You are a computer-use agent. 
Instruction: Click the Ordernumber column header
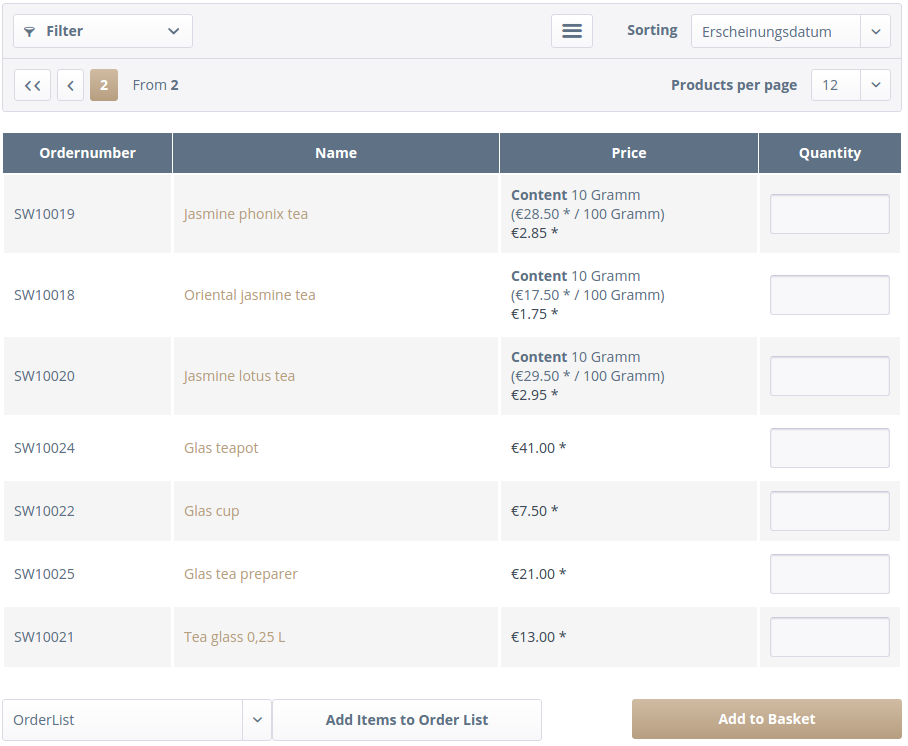pyautogui.click(x=87, y=153)
